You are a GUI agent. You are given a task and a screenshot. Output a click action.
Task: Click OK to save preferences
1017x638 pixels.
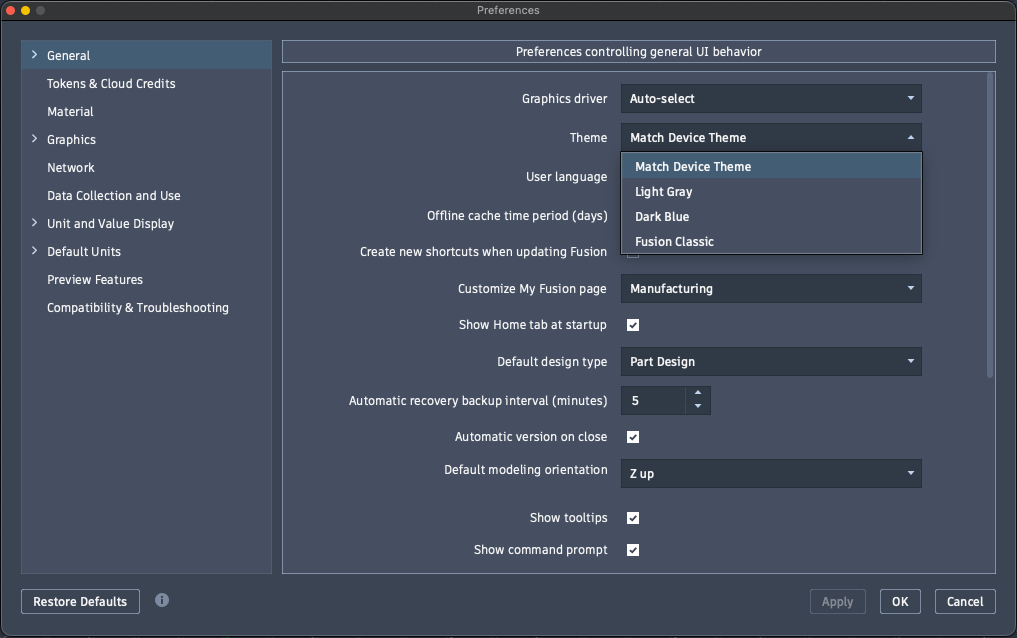point(899,601)
